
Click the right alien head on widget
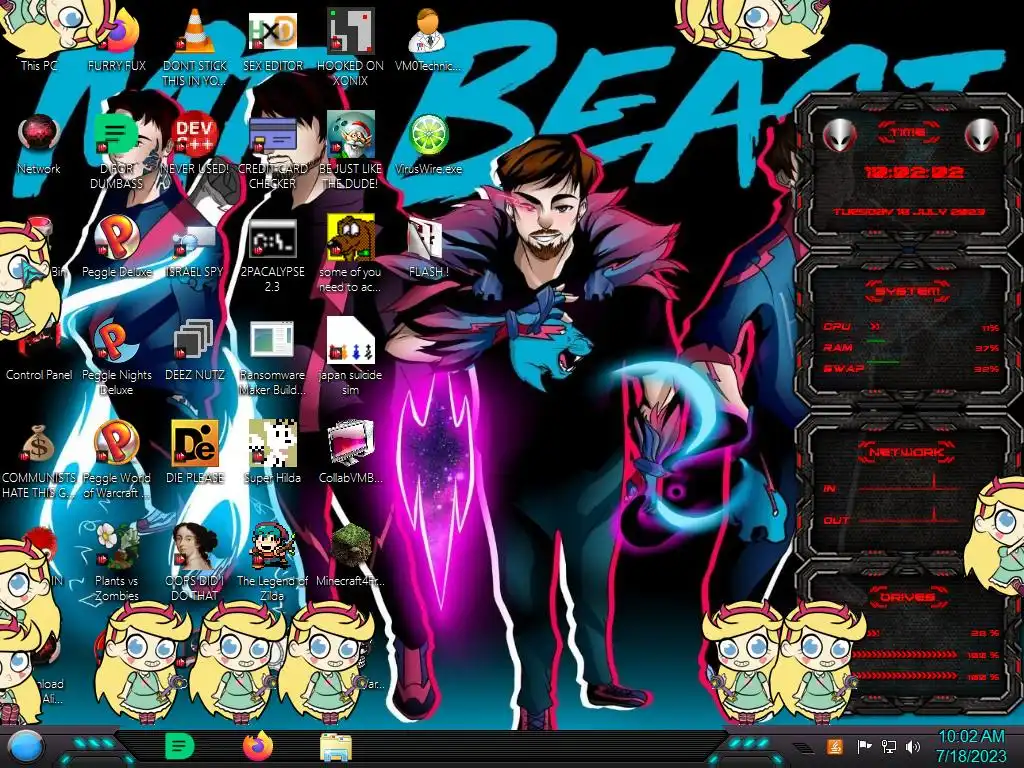[x=981, y=136]
